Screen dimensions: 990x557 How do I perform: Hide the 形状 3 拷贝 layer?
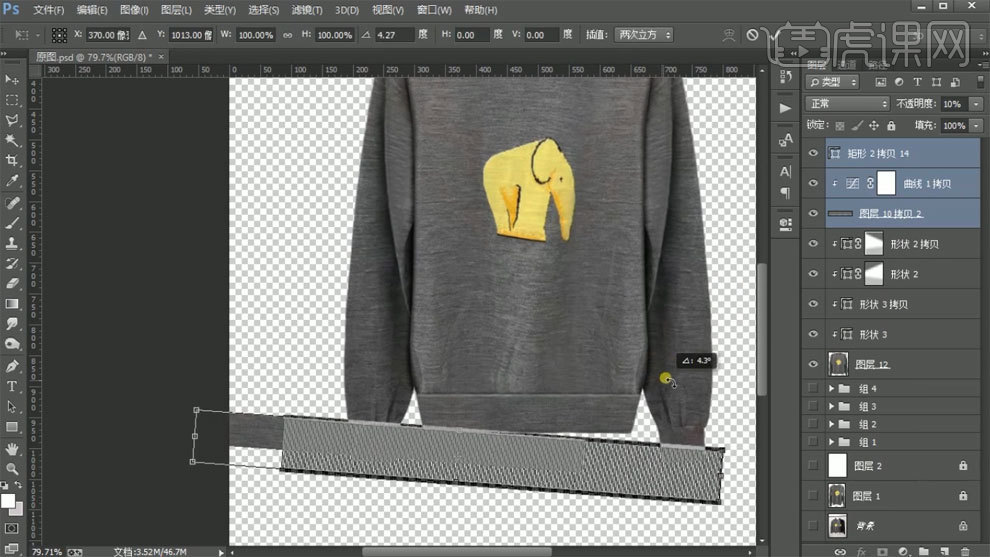pyautogui.click(x=813, y=304)
